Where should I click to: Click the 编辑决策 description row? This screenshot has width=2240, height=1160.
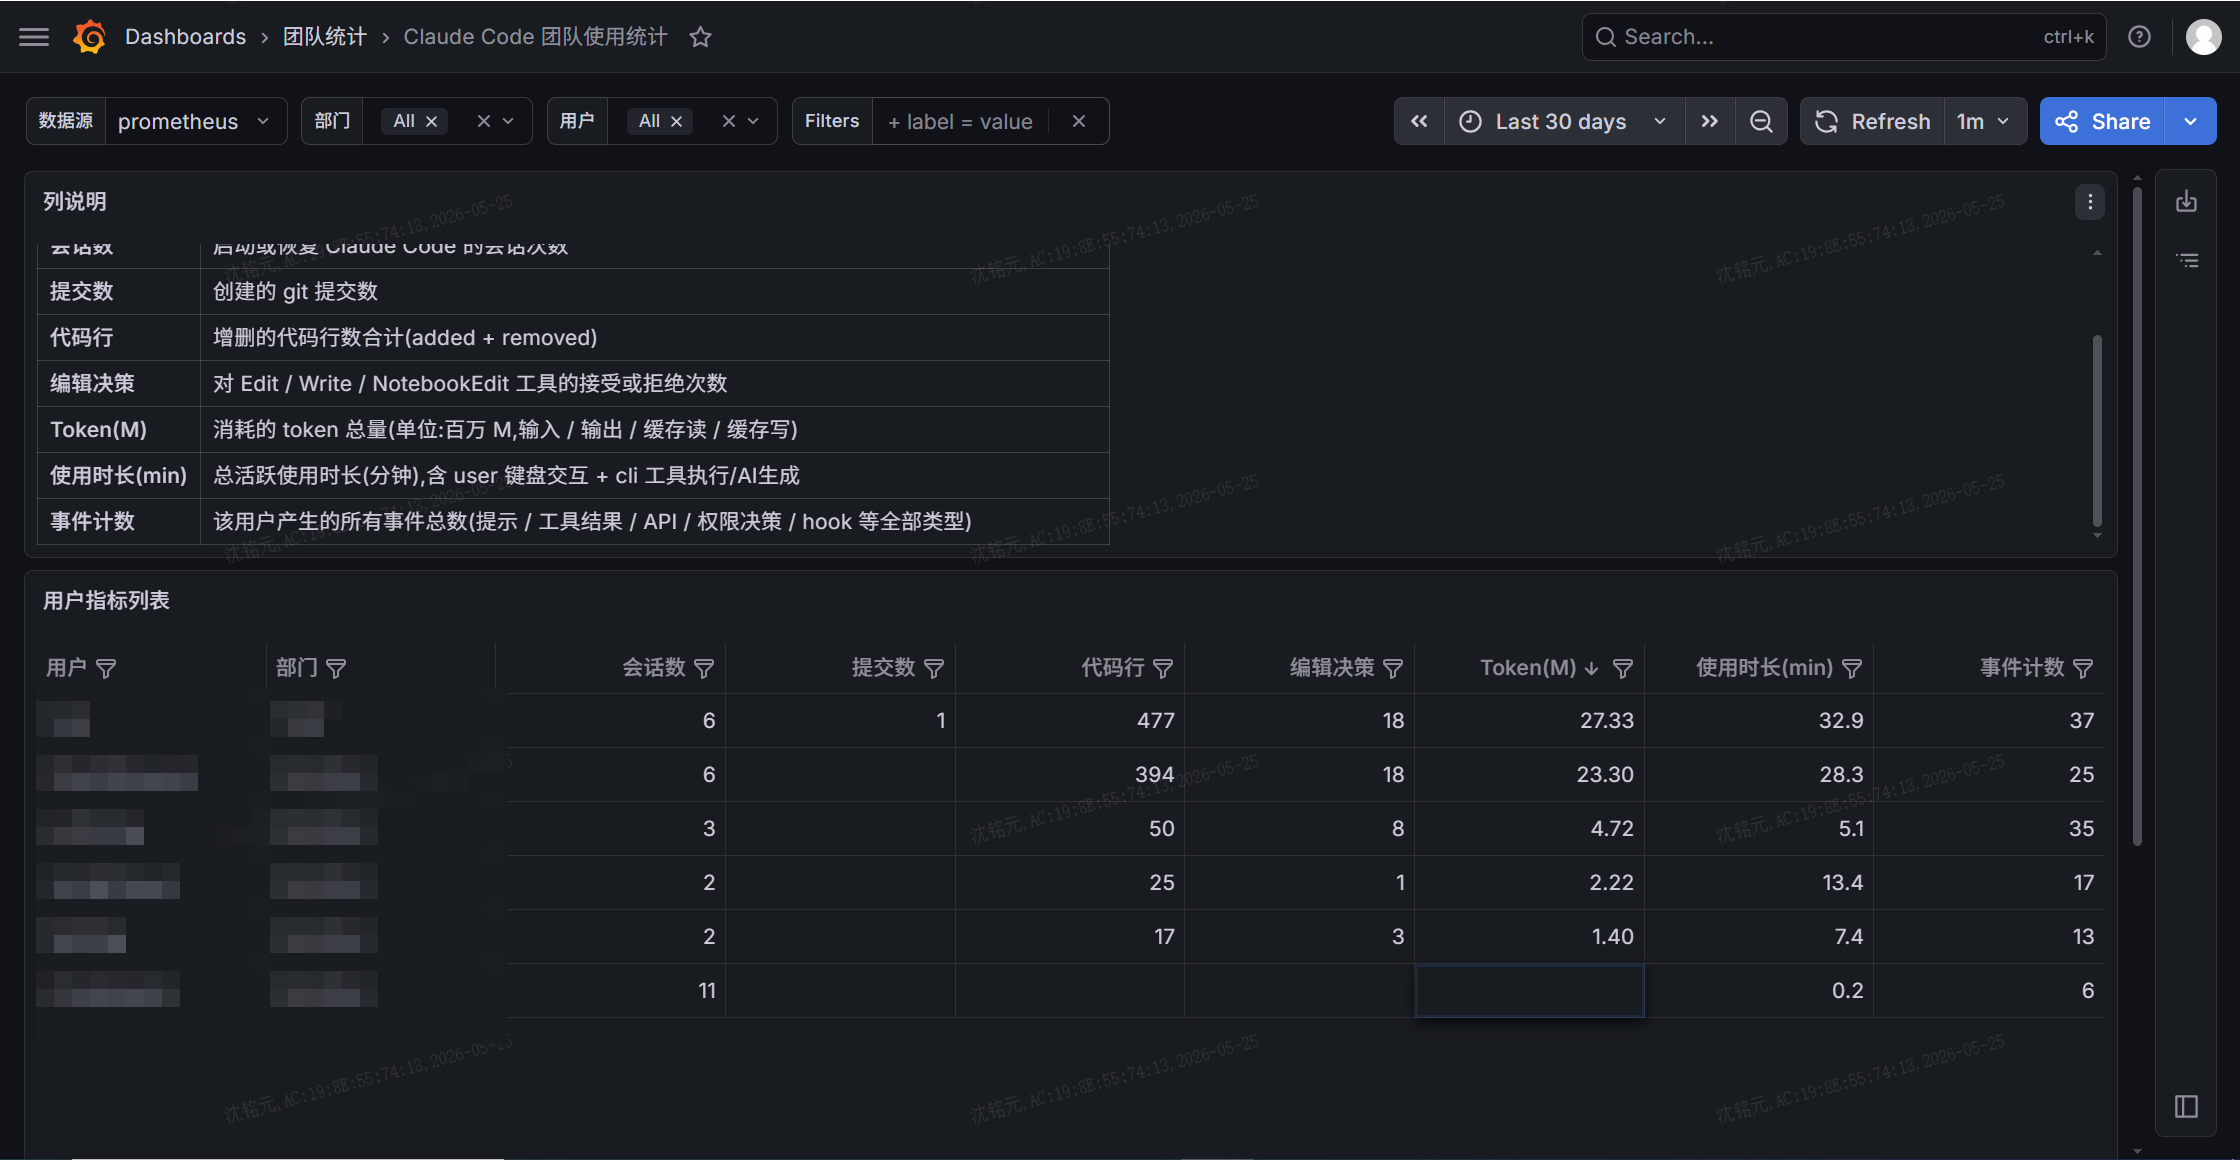[573, 384]
